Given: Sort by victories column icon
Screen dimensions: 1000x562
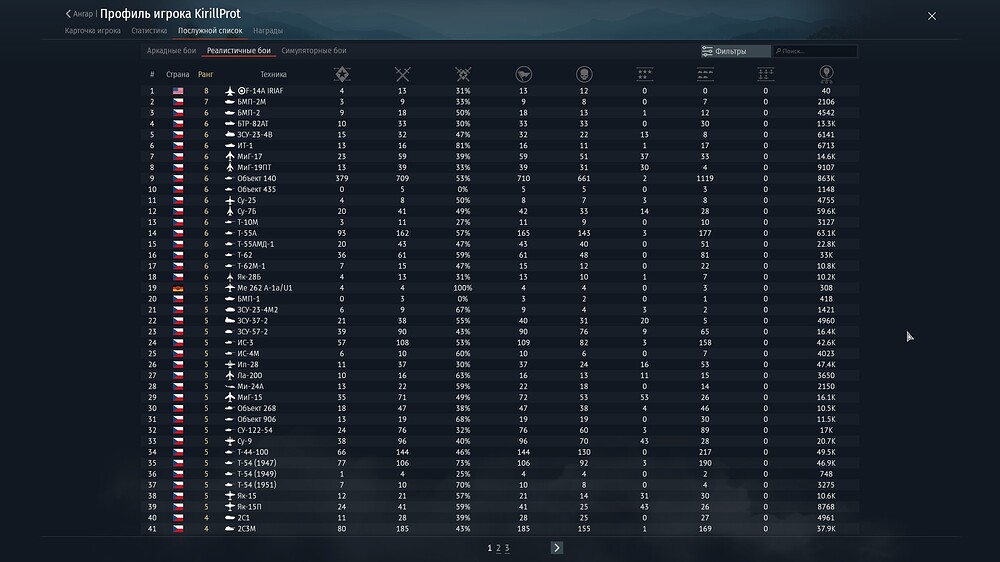Looking at the screenshot, I should point(342,75).
